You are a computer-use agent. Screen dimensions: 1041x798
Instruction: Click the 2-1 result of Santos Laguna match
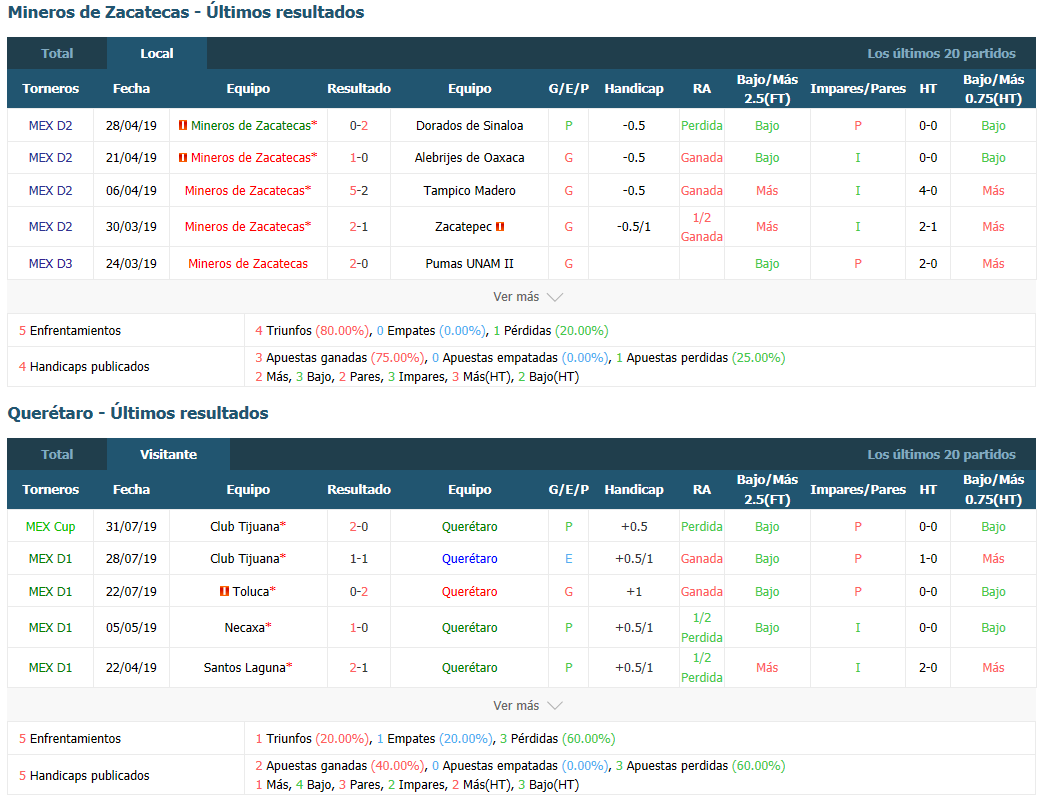(359, 668)
